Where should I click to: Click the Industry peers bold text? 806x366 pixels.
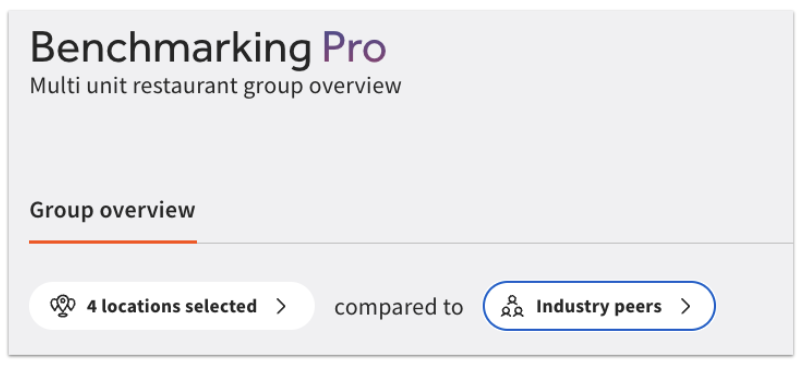(x=599, y=306)
